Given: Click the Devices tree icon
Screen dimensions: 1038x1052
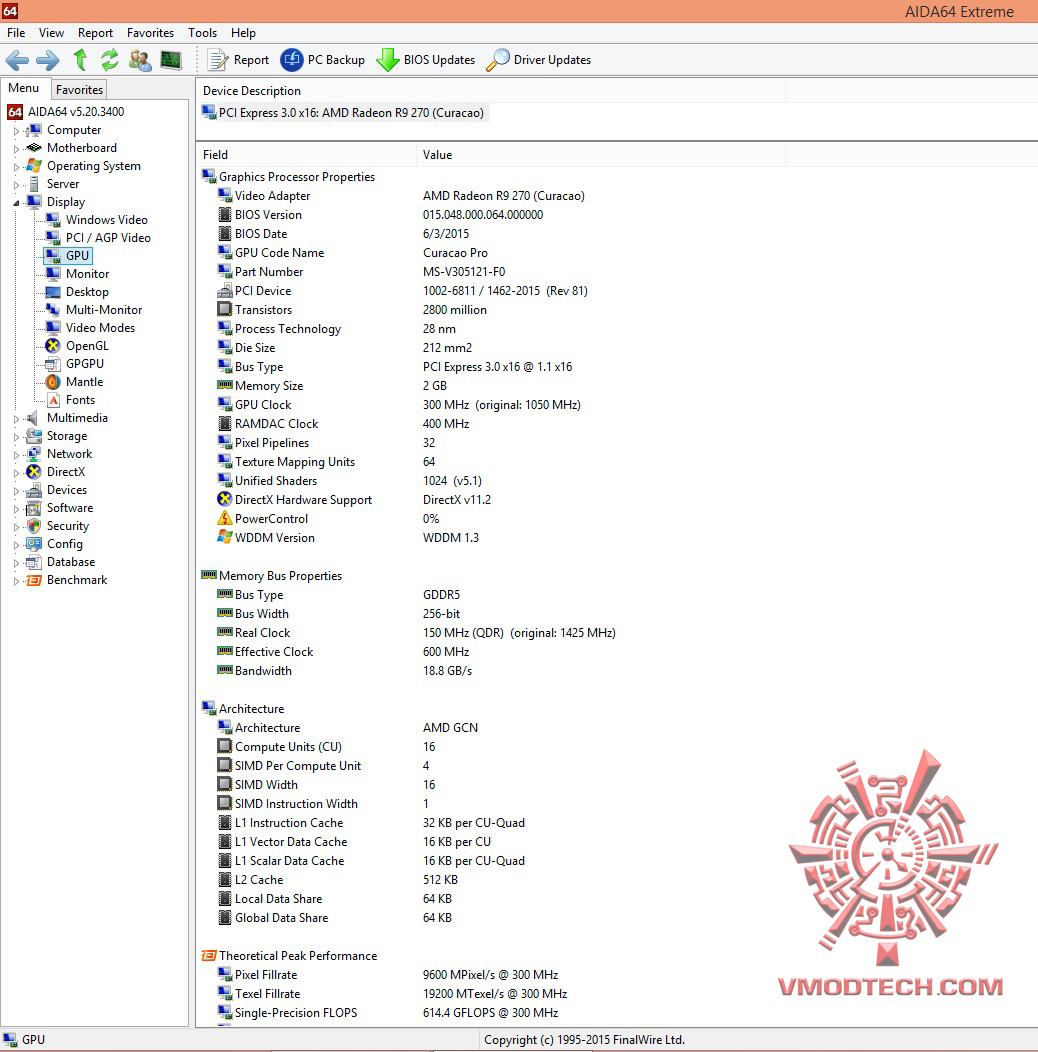Looking at the screenshot, I should (34, 490).
